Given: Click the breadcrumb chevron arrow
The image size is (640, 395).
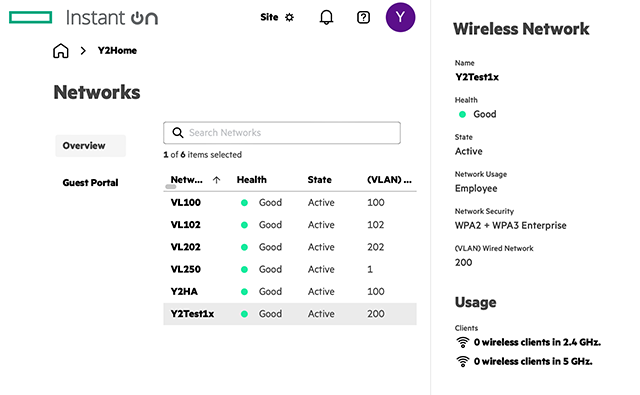Looking at the screenshot, I should point(83,51).
